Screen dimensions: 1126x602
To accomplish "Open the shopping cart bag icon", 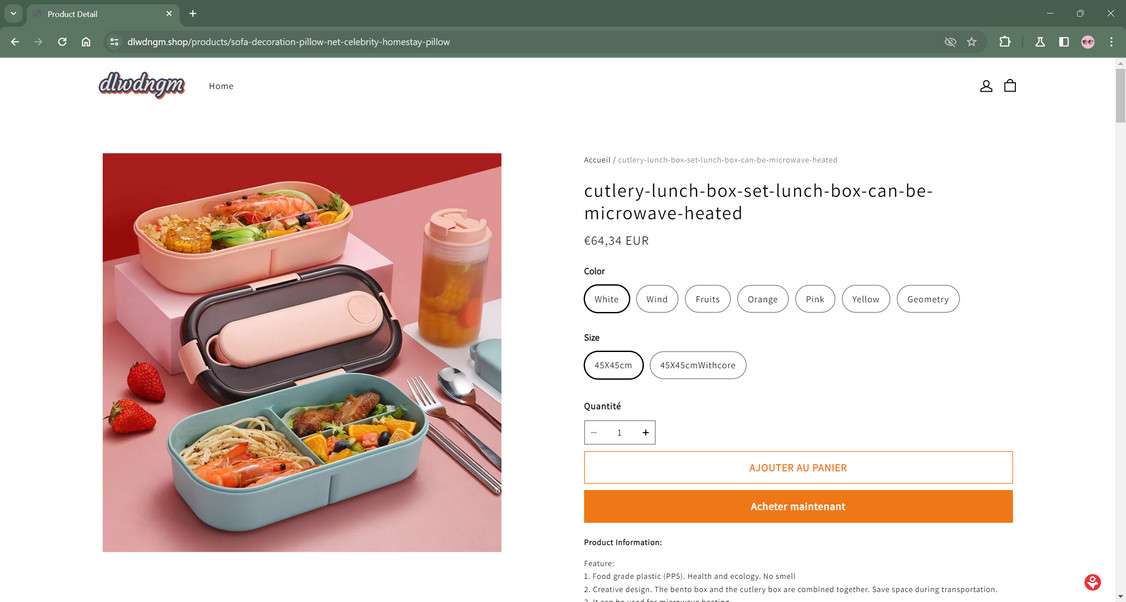I will pos(1010,86).
